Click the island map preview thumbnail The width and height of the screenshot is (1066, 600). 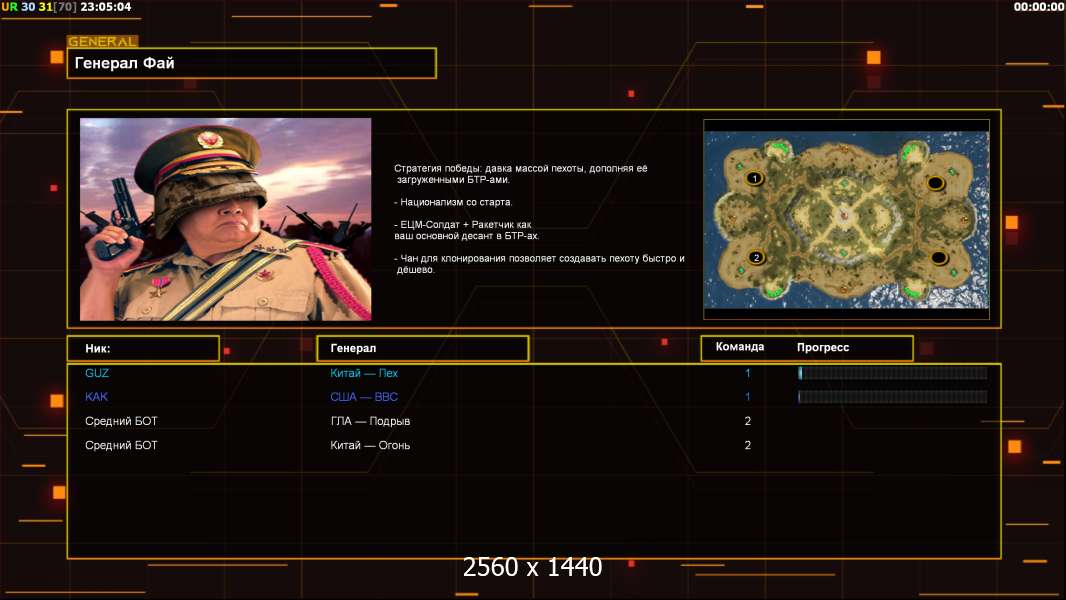click(846, 219)
